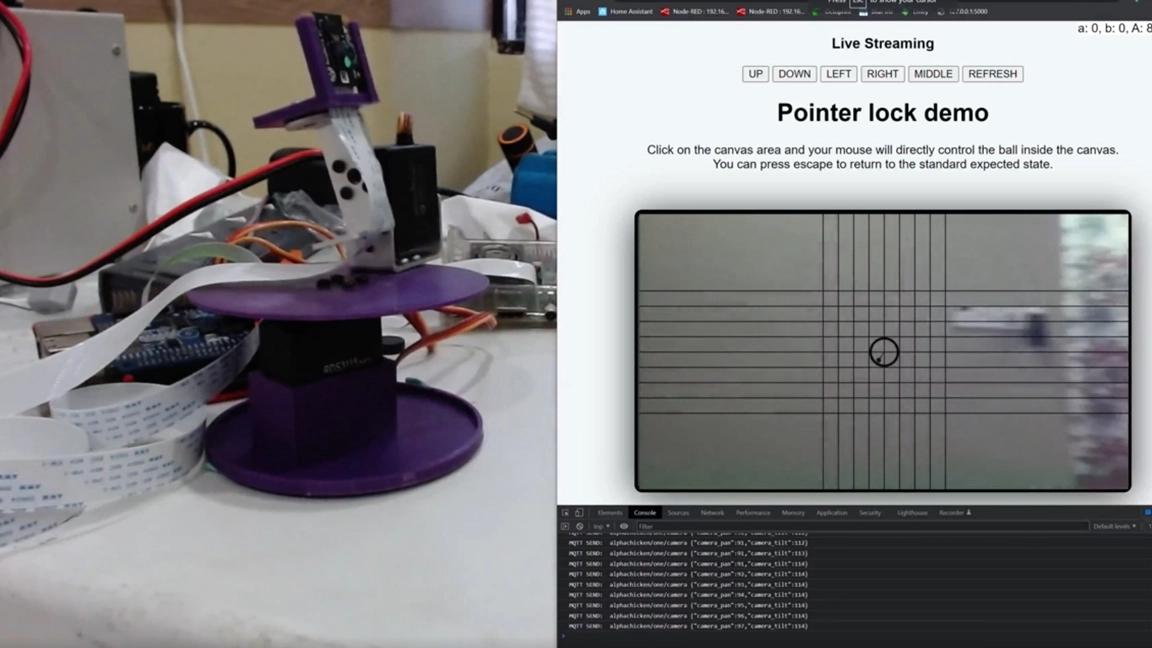This screenshot has height=648, width=1152.
Task: Open the Sources tab in DevTools
Action: [678, 513]
